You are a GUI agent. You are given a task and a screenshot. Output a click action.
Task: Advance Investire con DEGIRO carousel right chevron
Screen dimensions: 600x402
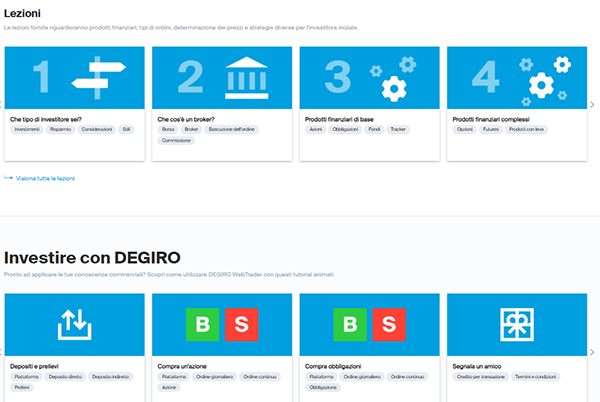[x=592, y=352]
